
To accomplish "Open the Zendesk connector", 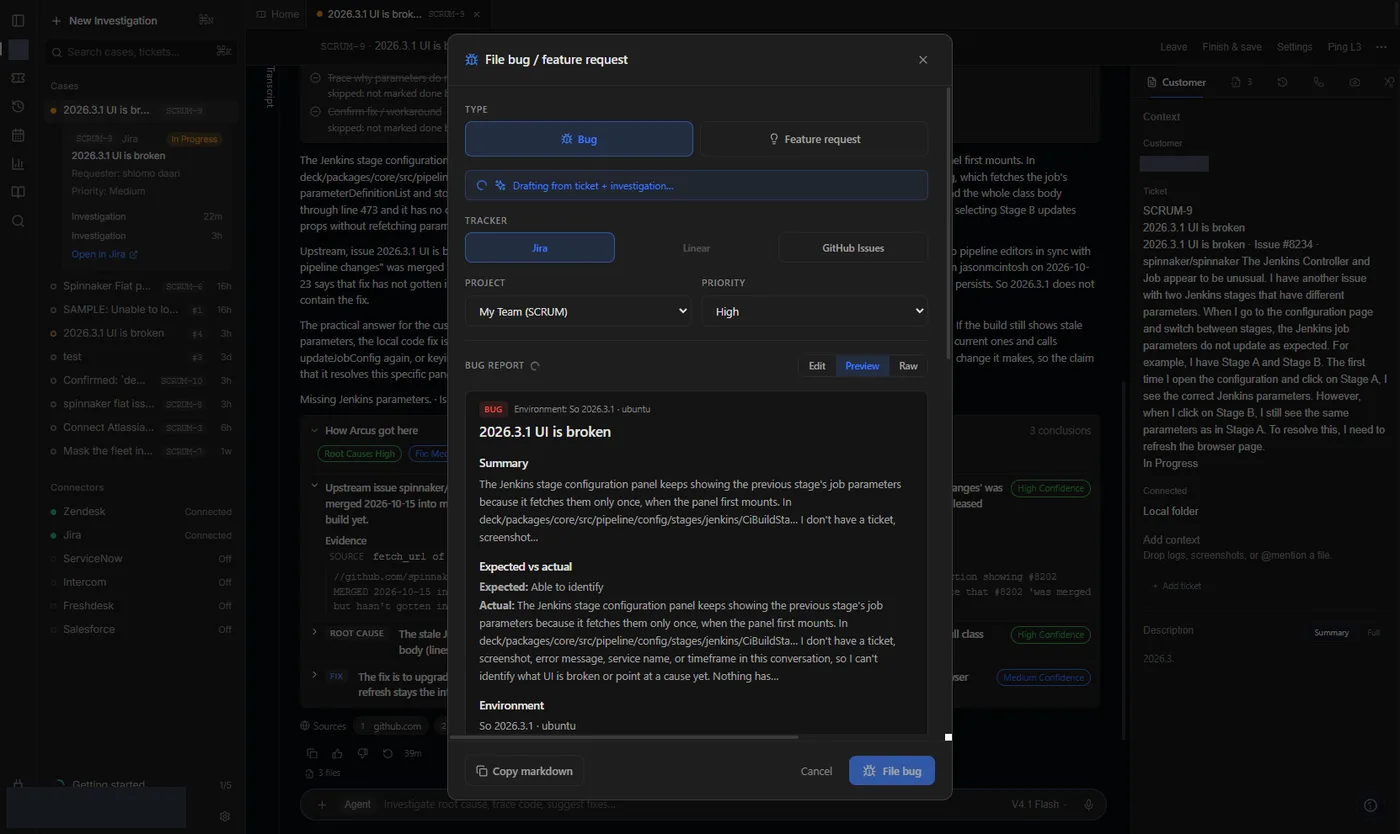I will [x=141, y=511].
